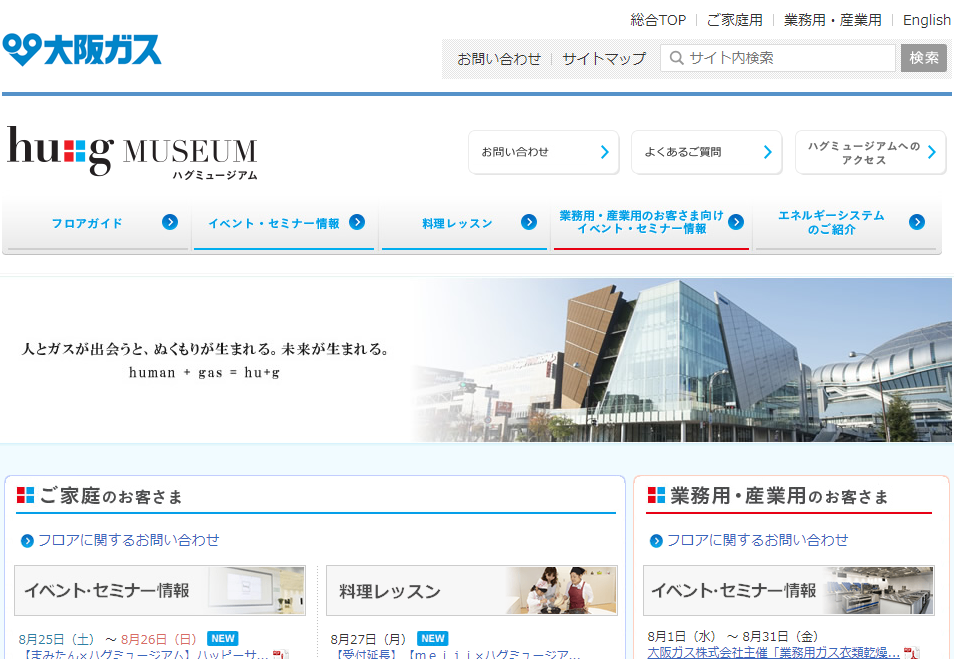Click the よくあるご質問 button
The width and height of the screenshot is (954, 659).
coord(706,152)
